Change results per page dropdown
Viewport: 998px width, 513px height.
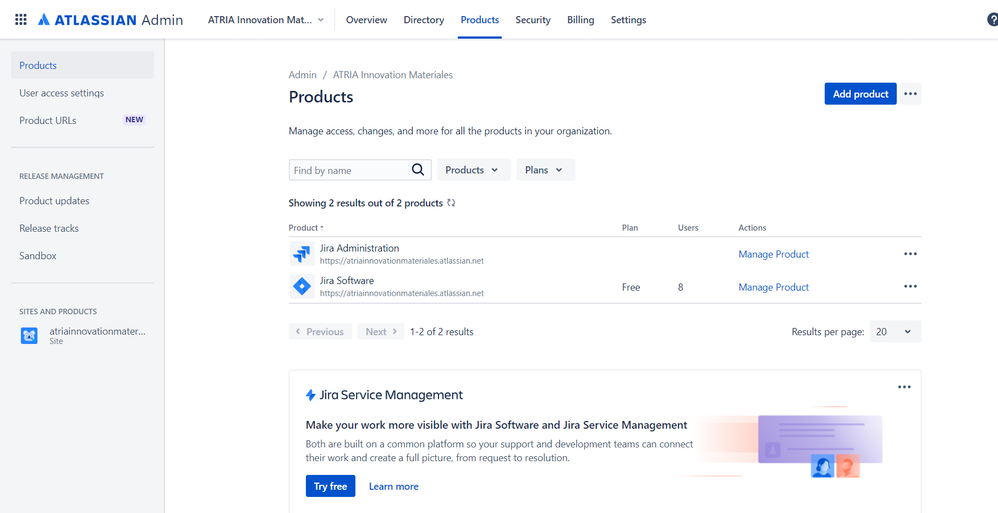(895, 332)
